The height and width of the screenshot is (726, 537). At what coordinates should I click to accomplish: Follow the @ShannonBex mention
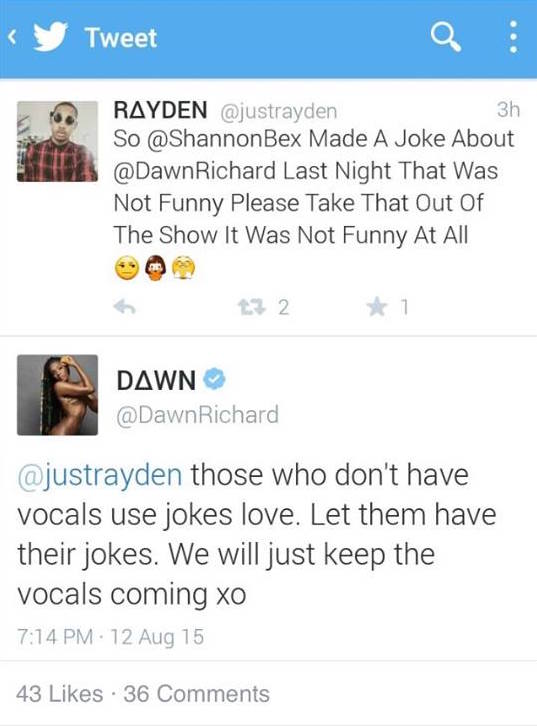(224, 139)
